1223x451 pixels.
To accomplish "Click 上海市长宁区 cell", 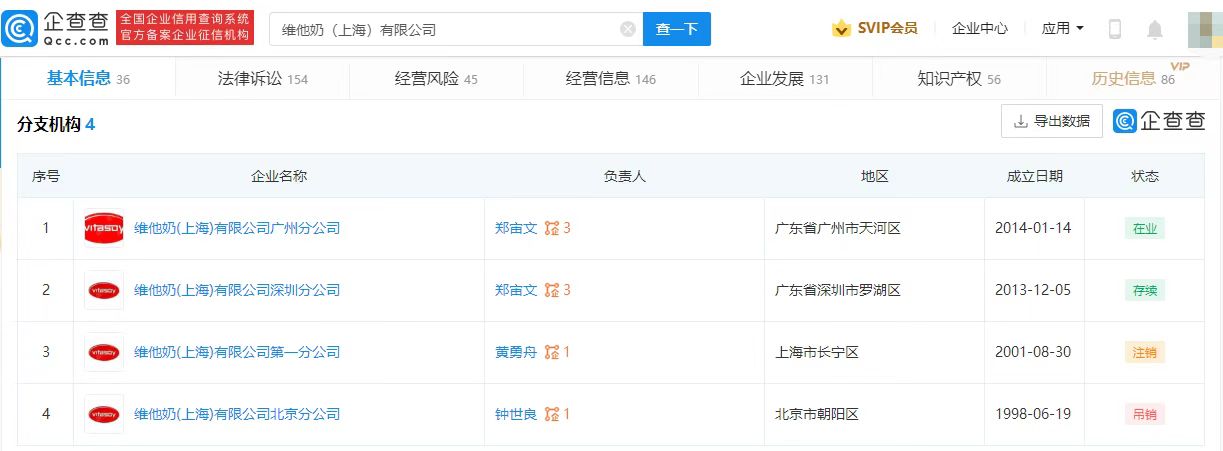I will (x=817, y=352).
